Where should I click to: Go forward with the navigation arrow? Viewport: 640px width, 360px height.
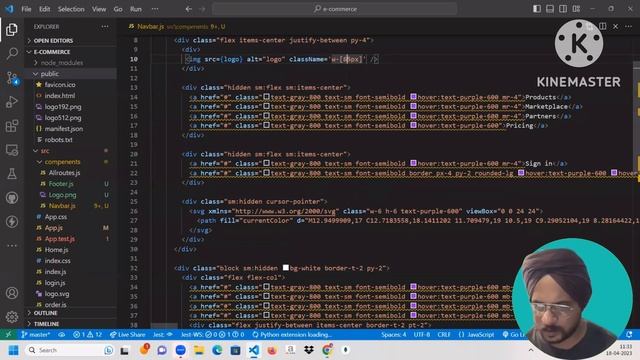coord(202,9)
